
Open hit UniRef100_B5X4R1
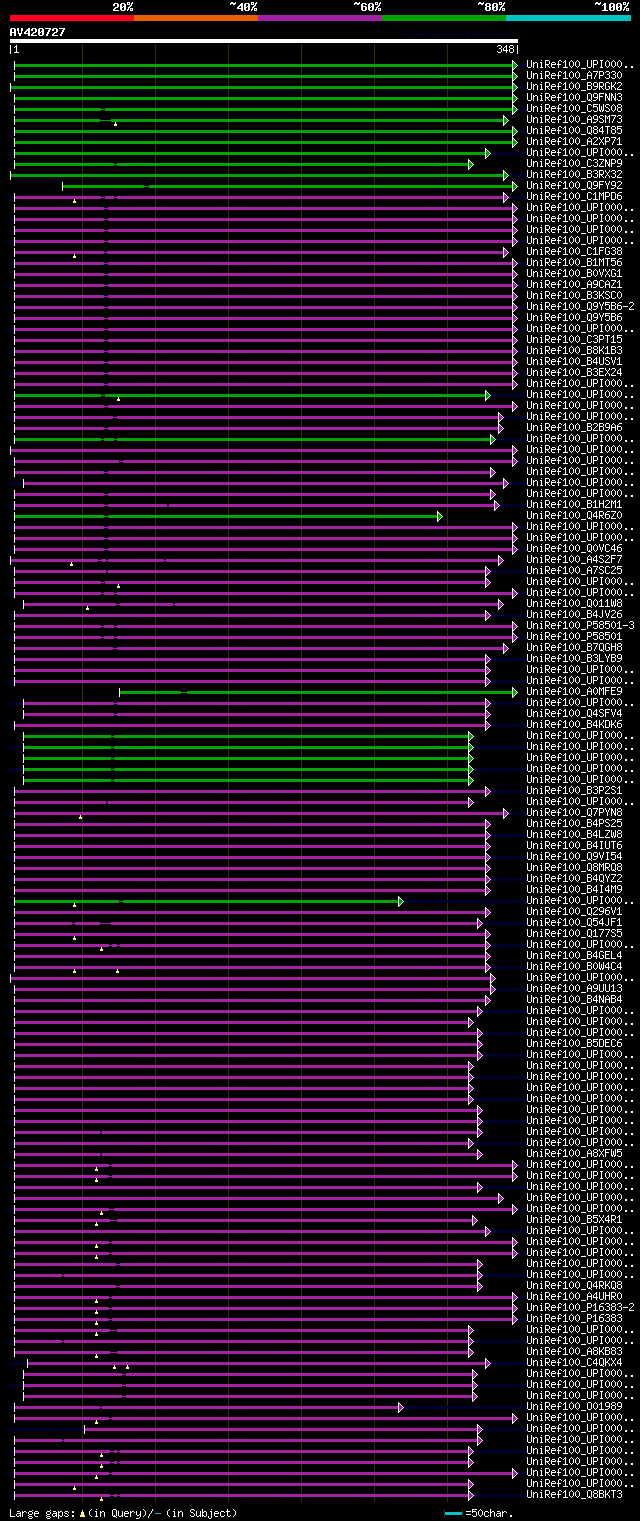pos(574,1219)
